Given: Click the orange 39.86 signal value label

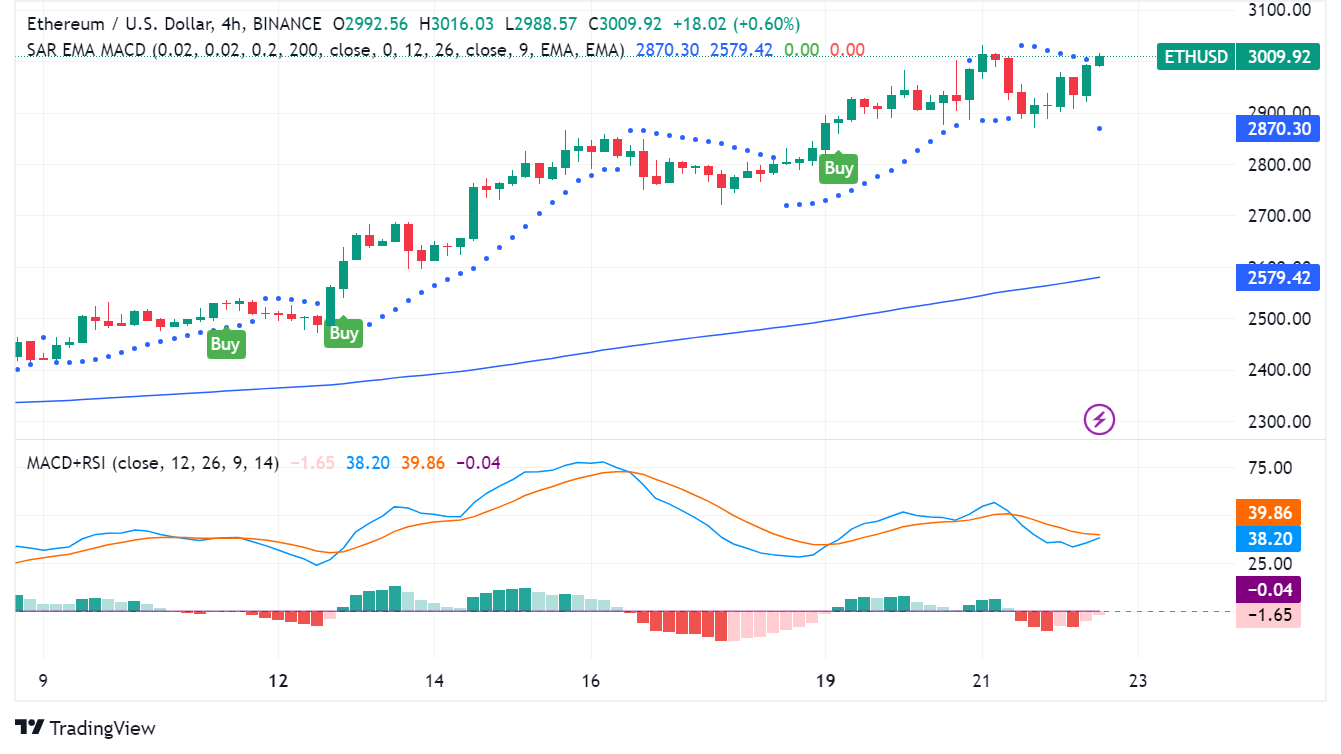Looking at the screenshot, I should [x=1269, y=512].
